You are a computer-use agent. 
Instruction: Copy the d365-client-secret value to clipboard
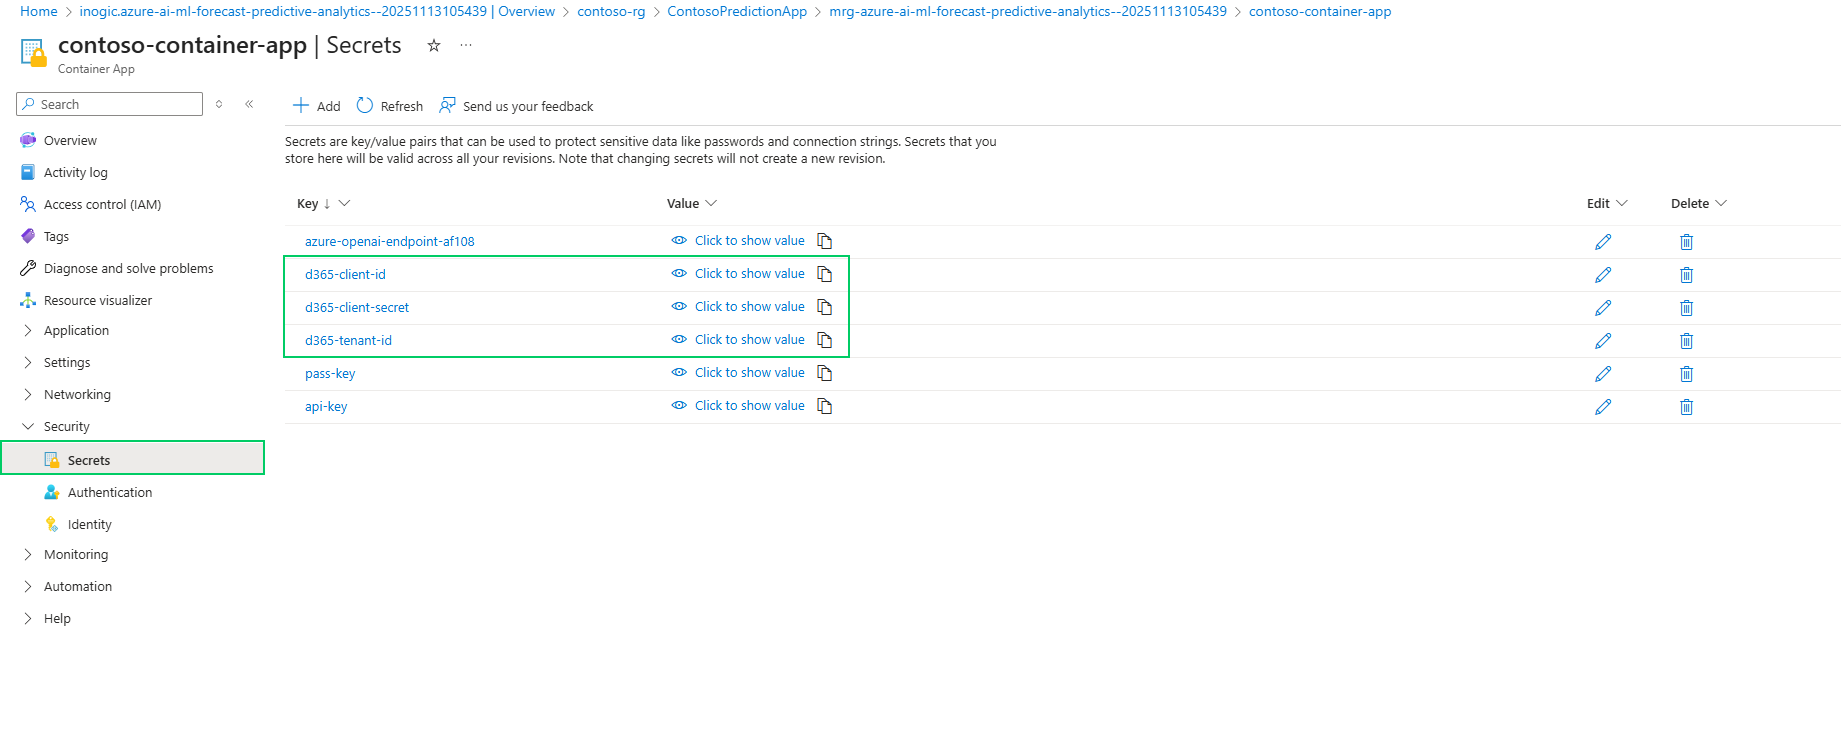(x=824, y=307)
